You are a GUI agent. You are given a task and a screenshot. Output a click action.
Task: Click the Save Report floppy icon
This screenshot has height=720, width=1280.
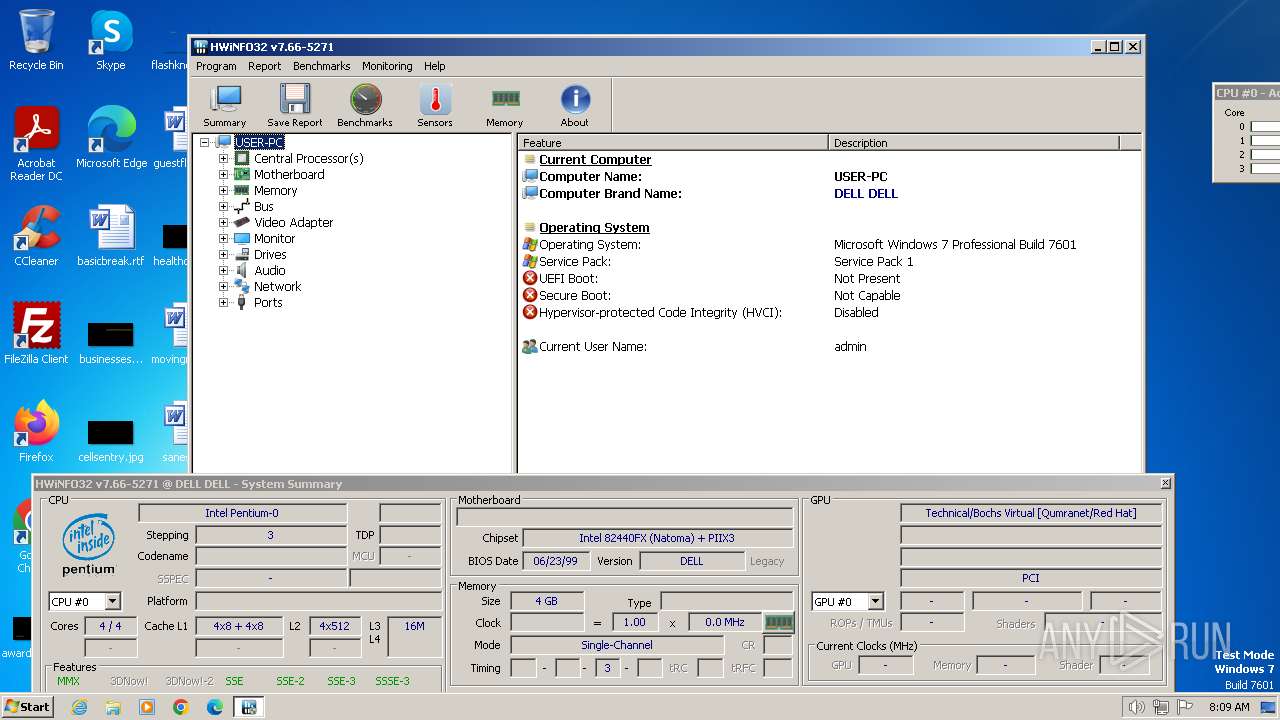coord(294,105)
